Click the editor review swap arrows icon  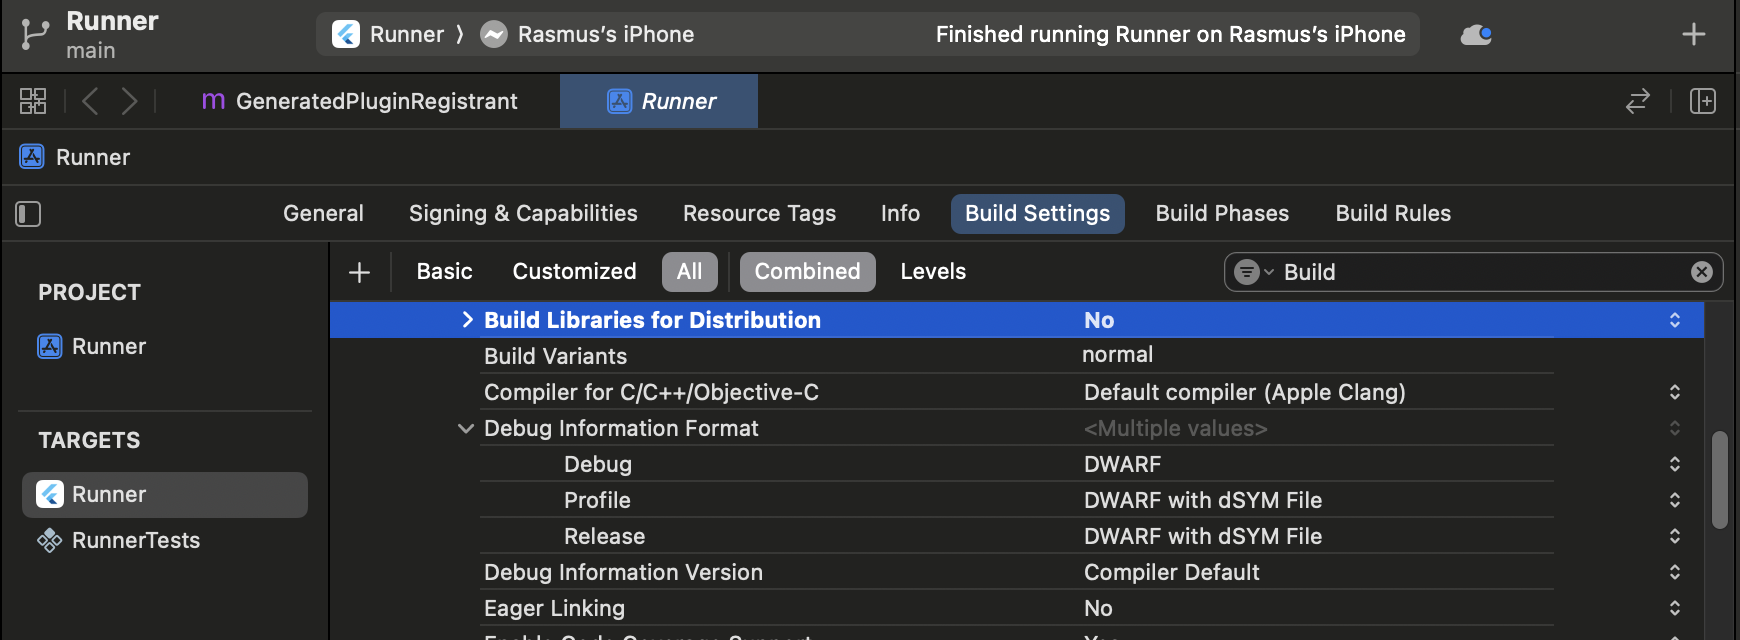(1638, 101)
